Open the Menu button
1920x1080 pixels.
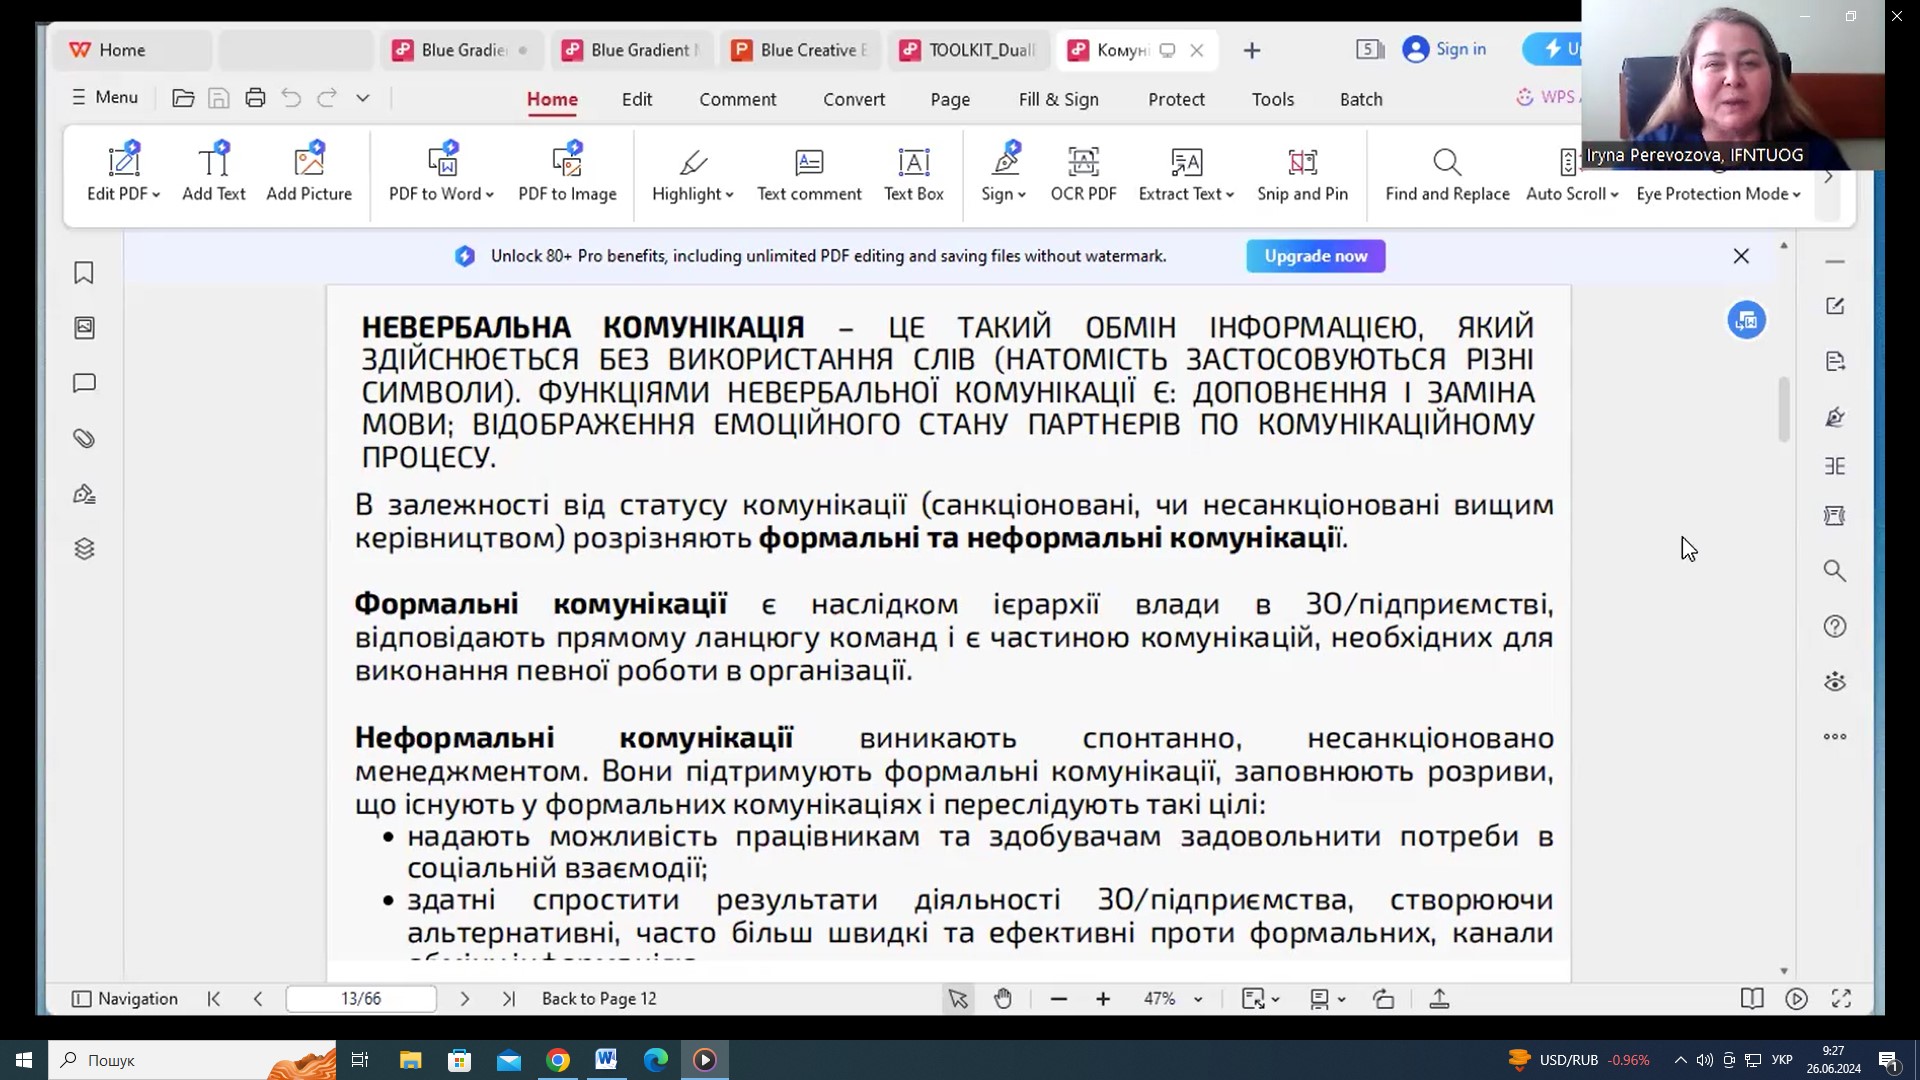click(105, 97)
